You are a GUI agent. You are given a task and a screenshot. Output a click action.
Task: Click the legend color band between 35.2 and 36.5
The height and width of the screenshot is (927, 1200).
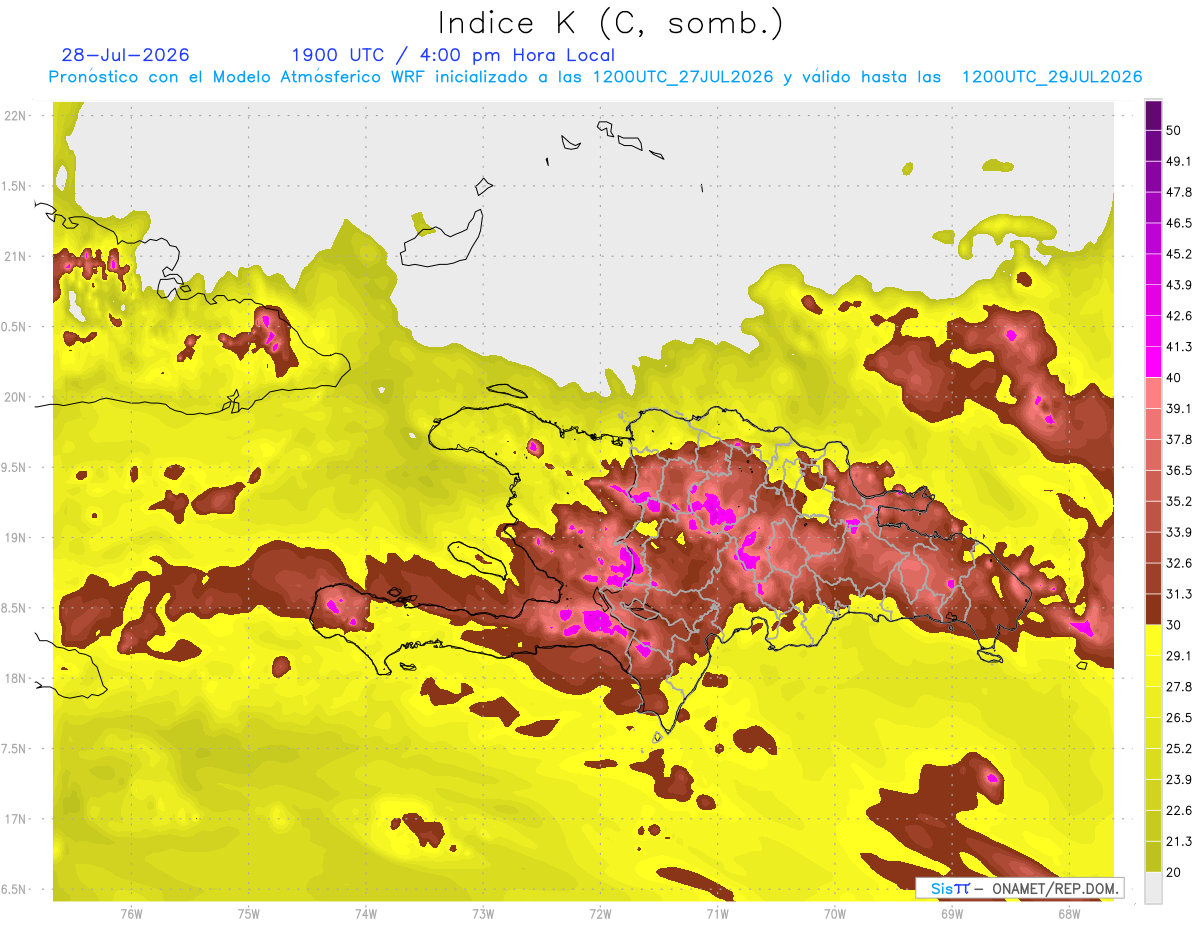pos(1154,486)
